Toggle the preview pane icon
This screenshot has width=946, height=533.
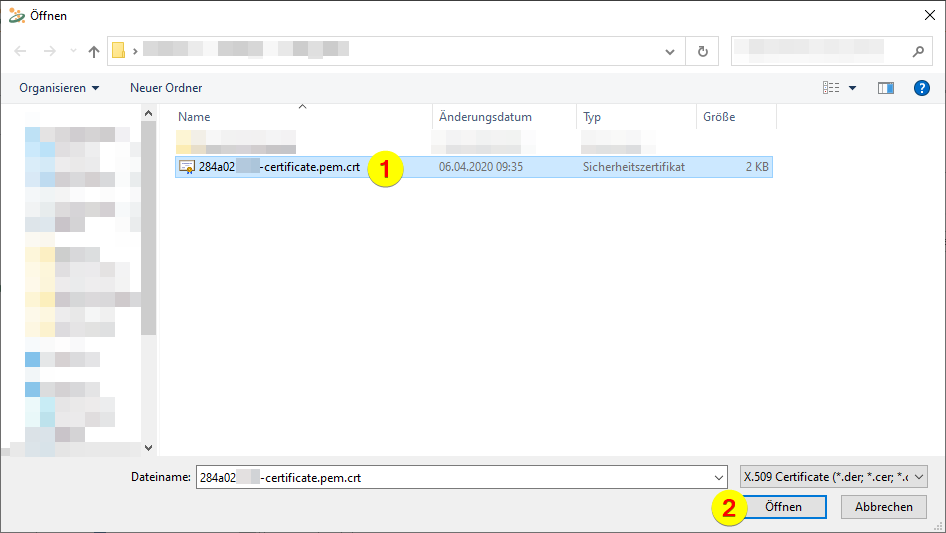pos(885,88)
